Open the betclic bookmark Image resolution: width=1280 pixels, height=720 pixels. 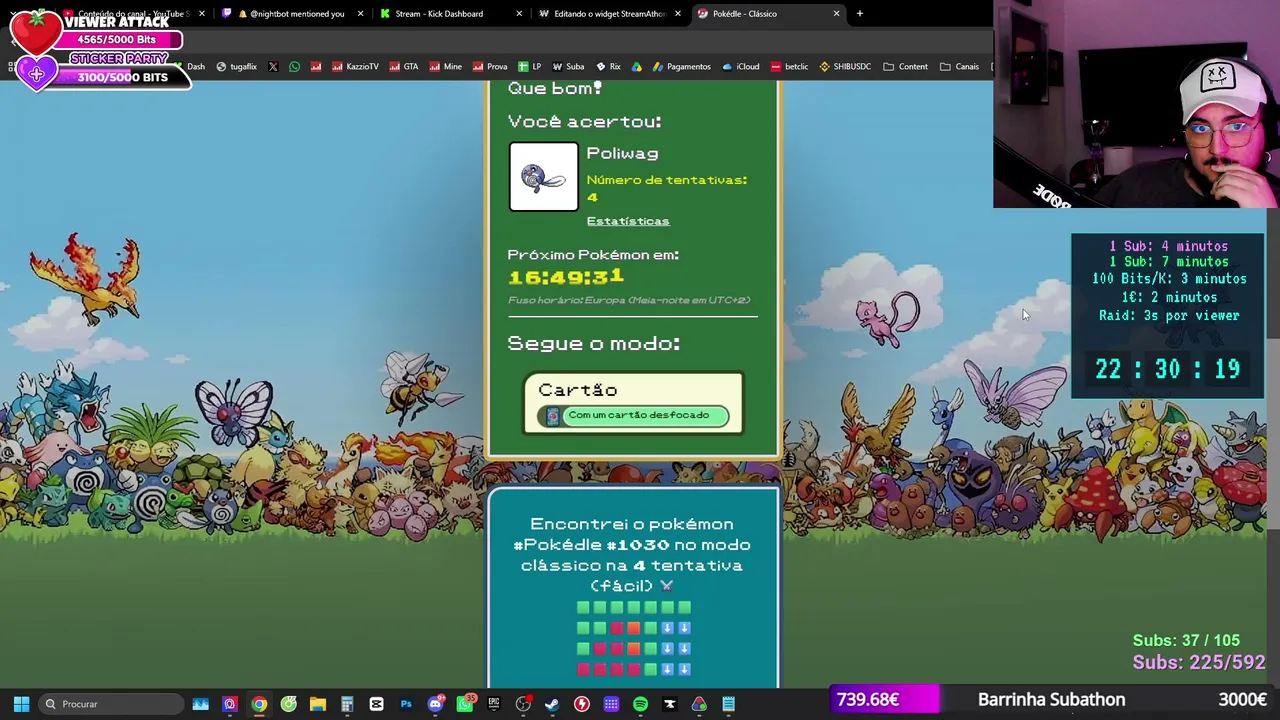pyautogui.click(x=789, y=67)
